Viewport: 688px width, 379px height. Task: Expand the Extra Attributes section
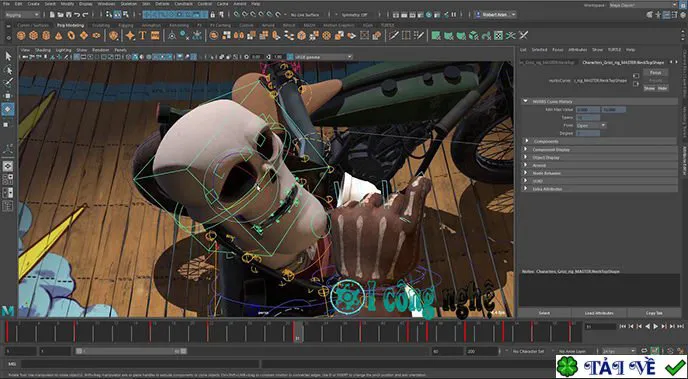pyautogui.click(x=527, y=189)
